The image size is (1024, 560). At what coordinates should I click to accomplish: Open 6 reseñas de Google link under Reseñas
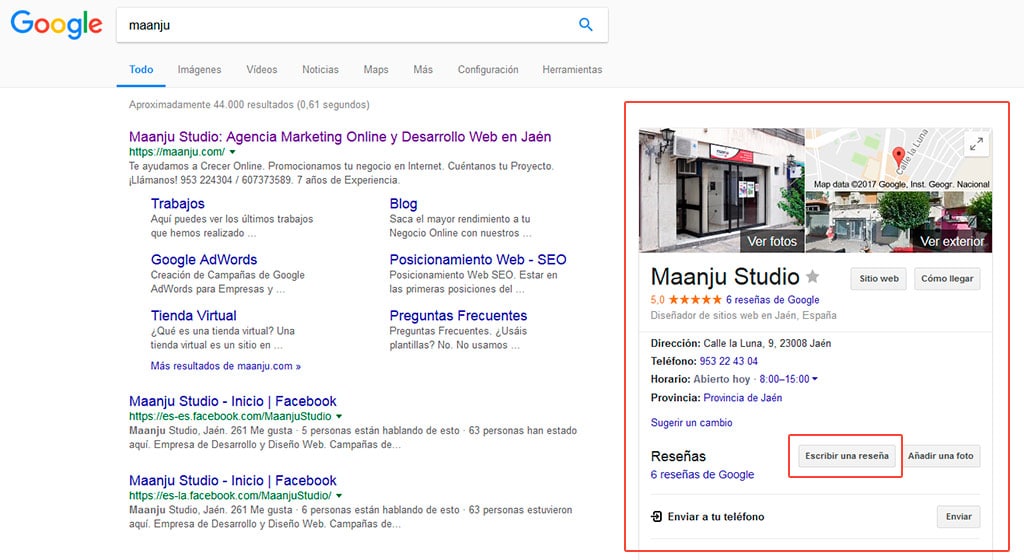702,474
